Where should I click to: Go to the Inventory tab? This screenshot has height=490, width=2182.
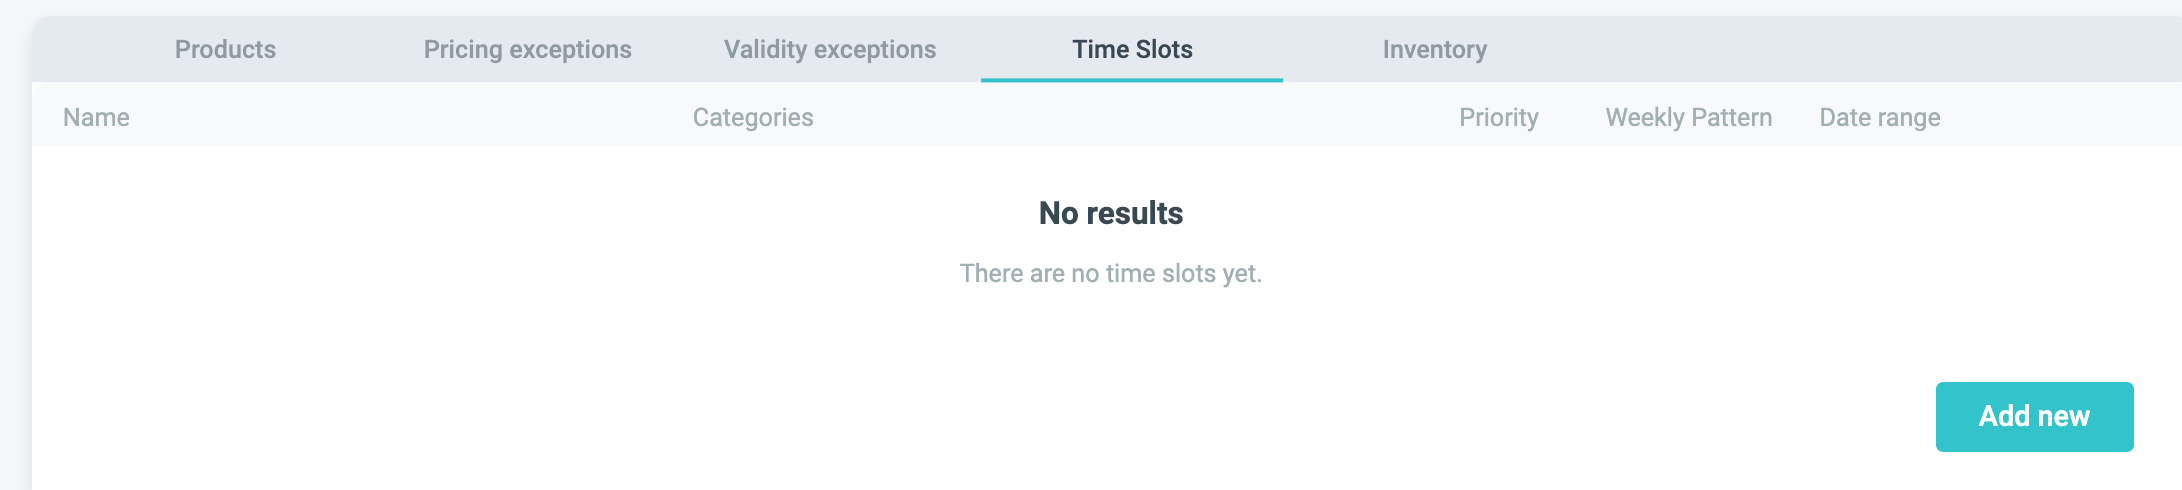[1434, 49]
